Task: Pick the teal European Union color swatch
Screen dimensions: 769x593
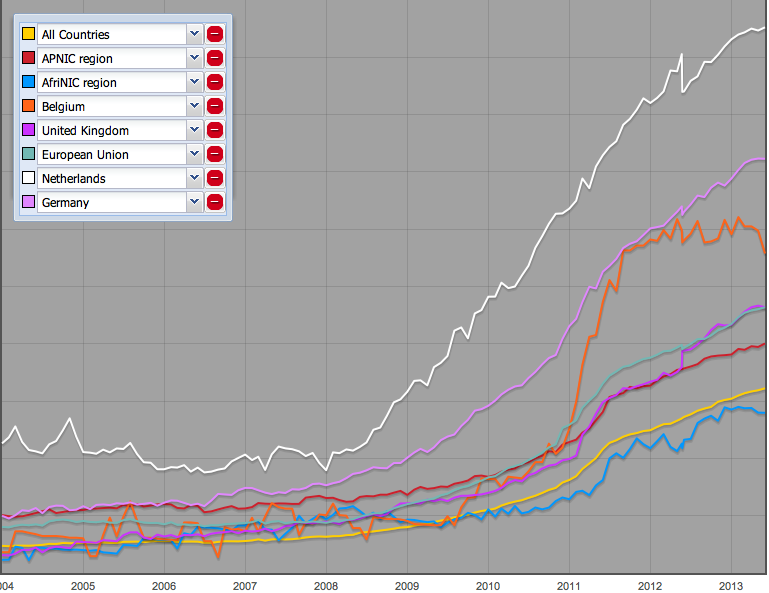Action: point(28,154)
